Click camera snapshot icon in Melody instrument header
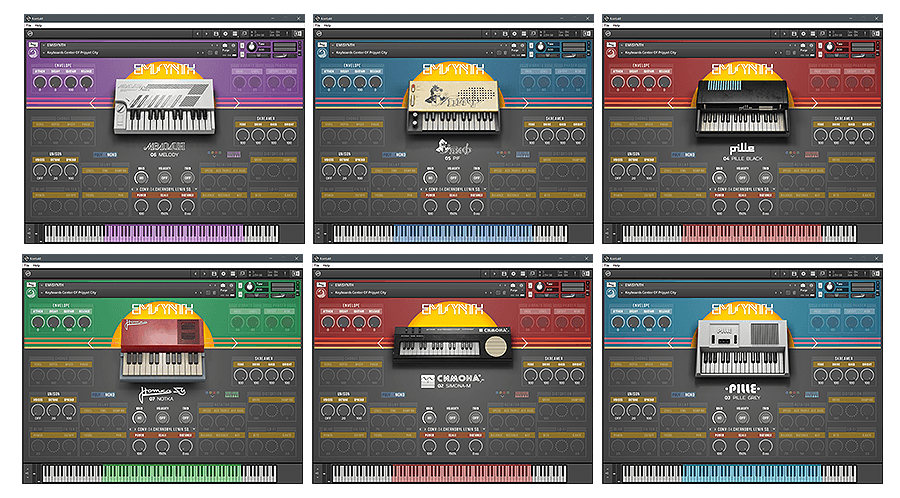 pyautogui.click(x=225, y=45)
